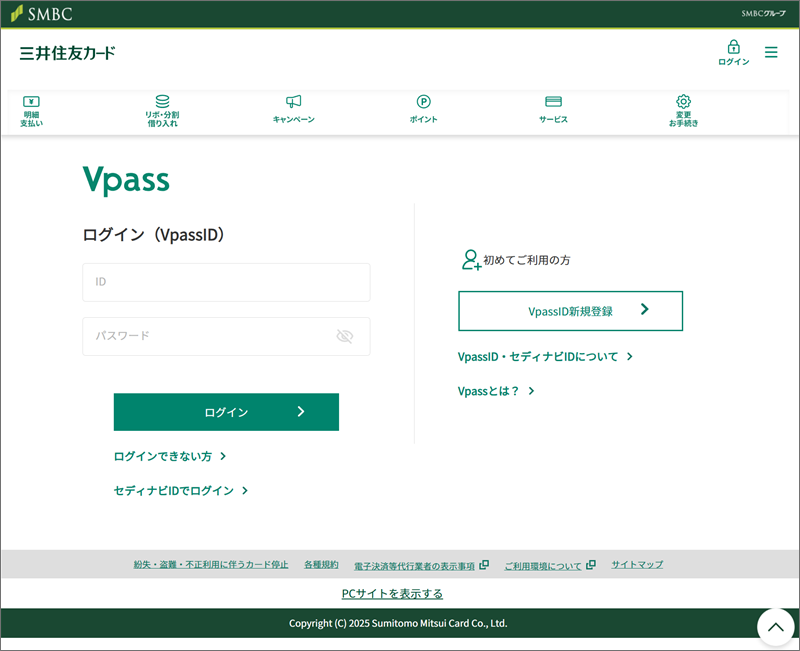This screenshot has height=651, width=800.
Task: Select the キャンペーン menu item
Action: [x=293, y=109]
